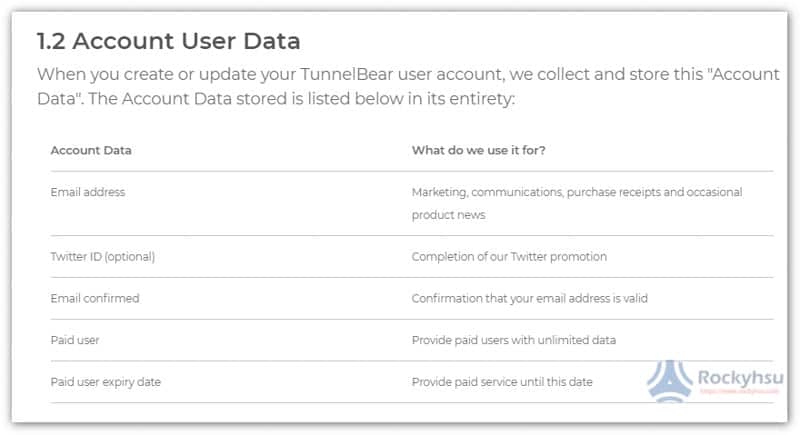Screen dimensions: 800x435
Task: Click 'Provide paid service until this date'
Action: [x=502, y=382]
